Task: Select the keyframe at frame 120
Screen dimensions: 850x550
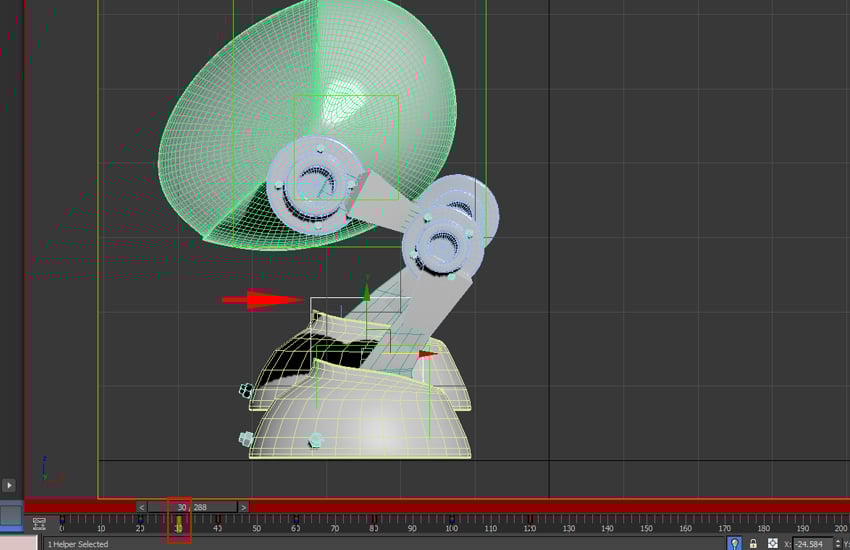Action: pos(530,520)
